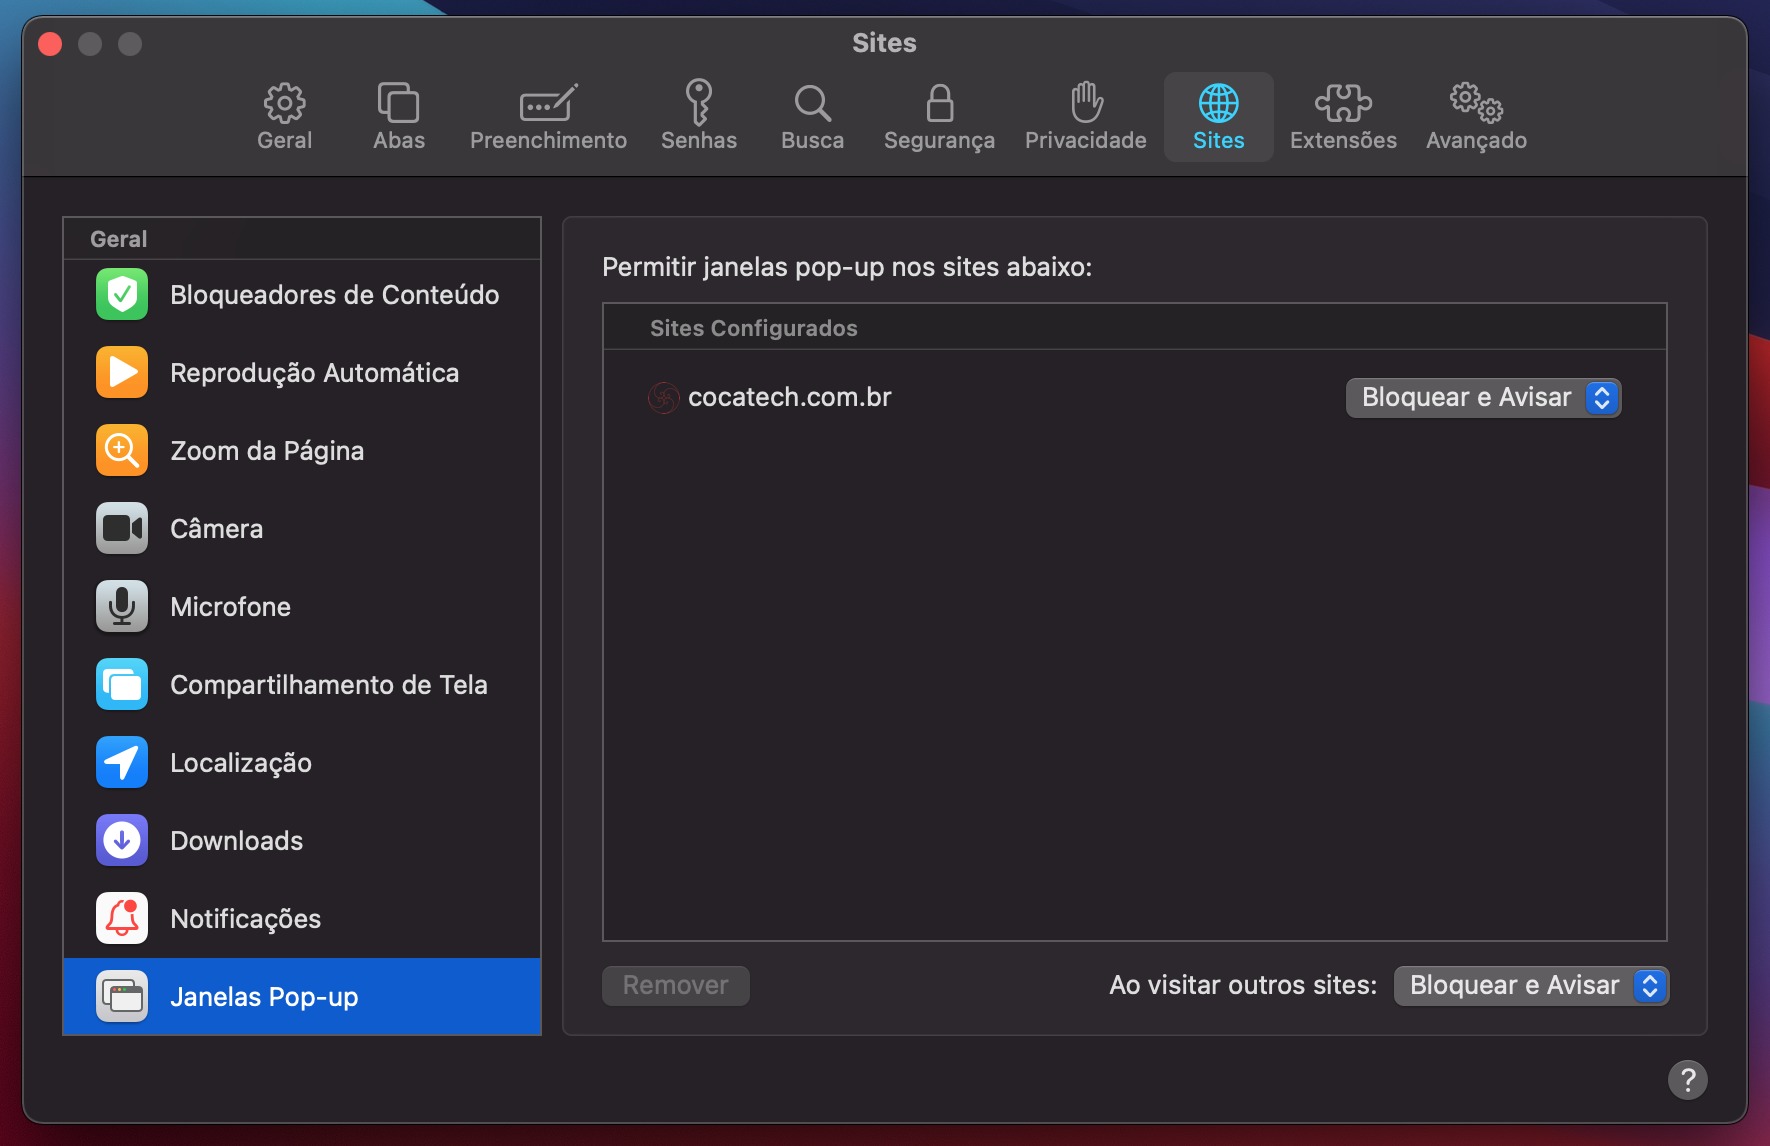The height and width of the screenshot is (1146, 1770).
Task: Open popup setting dropdown for cocatech.com.br
Action: [1483, 397]
